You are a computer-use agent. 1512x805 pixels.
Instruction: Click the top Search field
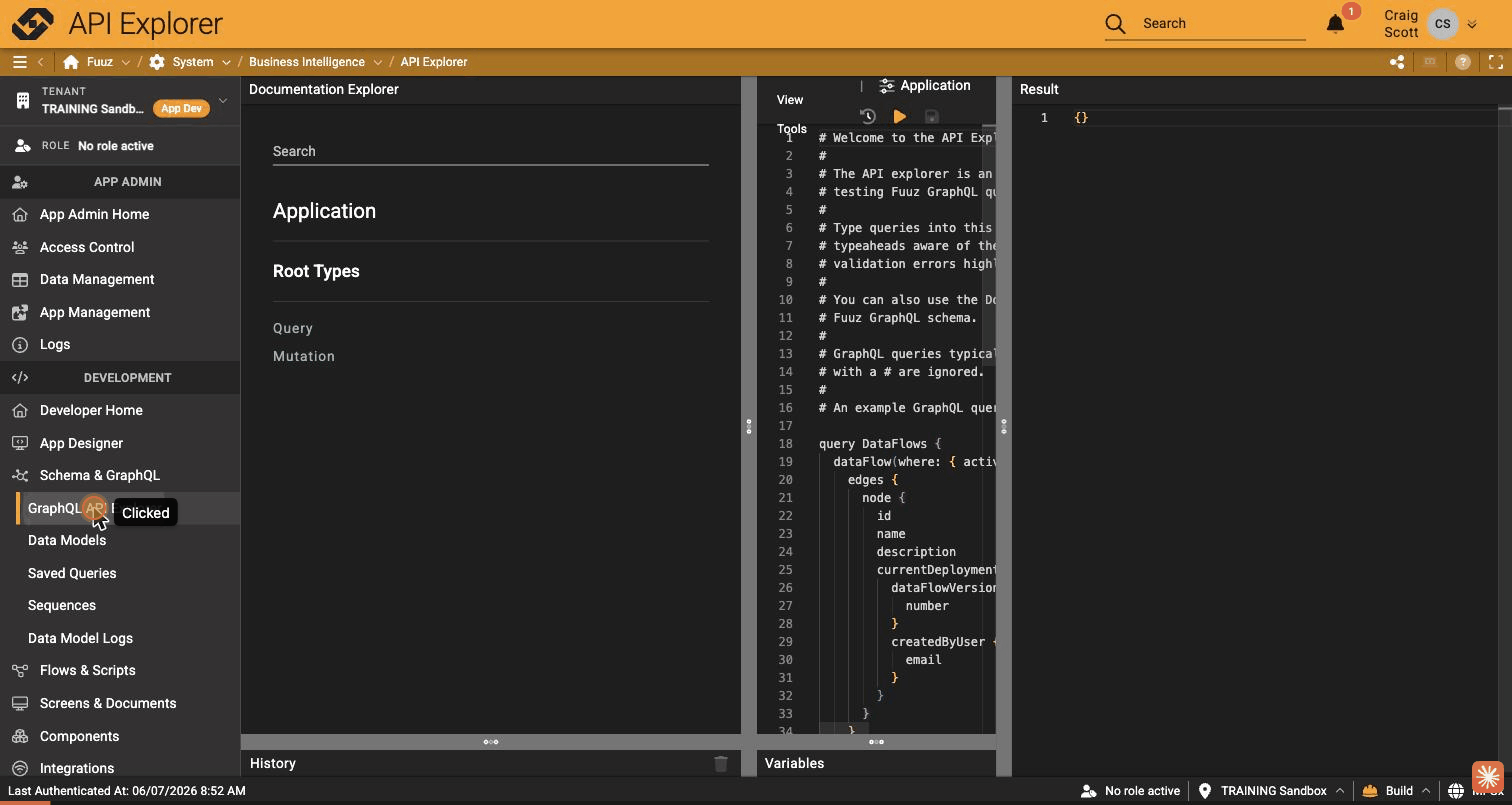[1223, 24]
